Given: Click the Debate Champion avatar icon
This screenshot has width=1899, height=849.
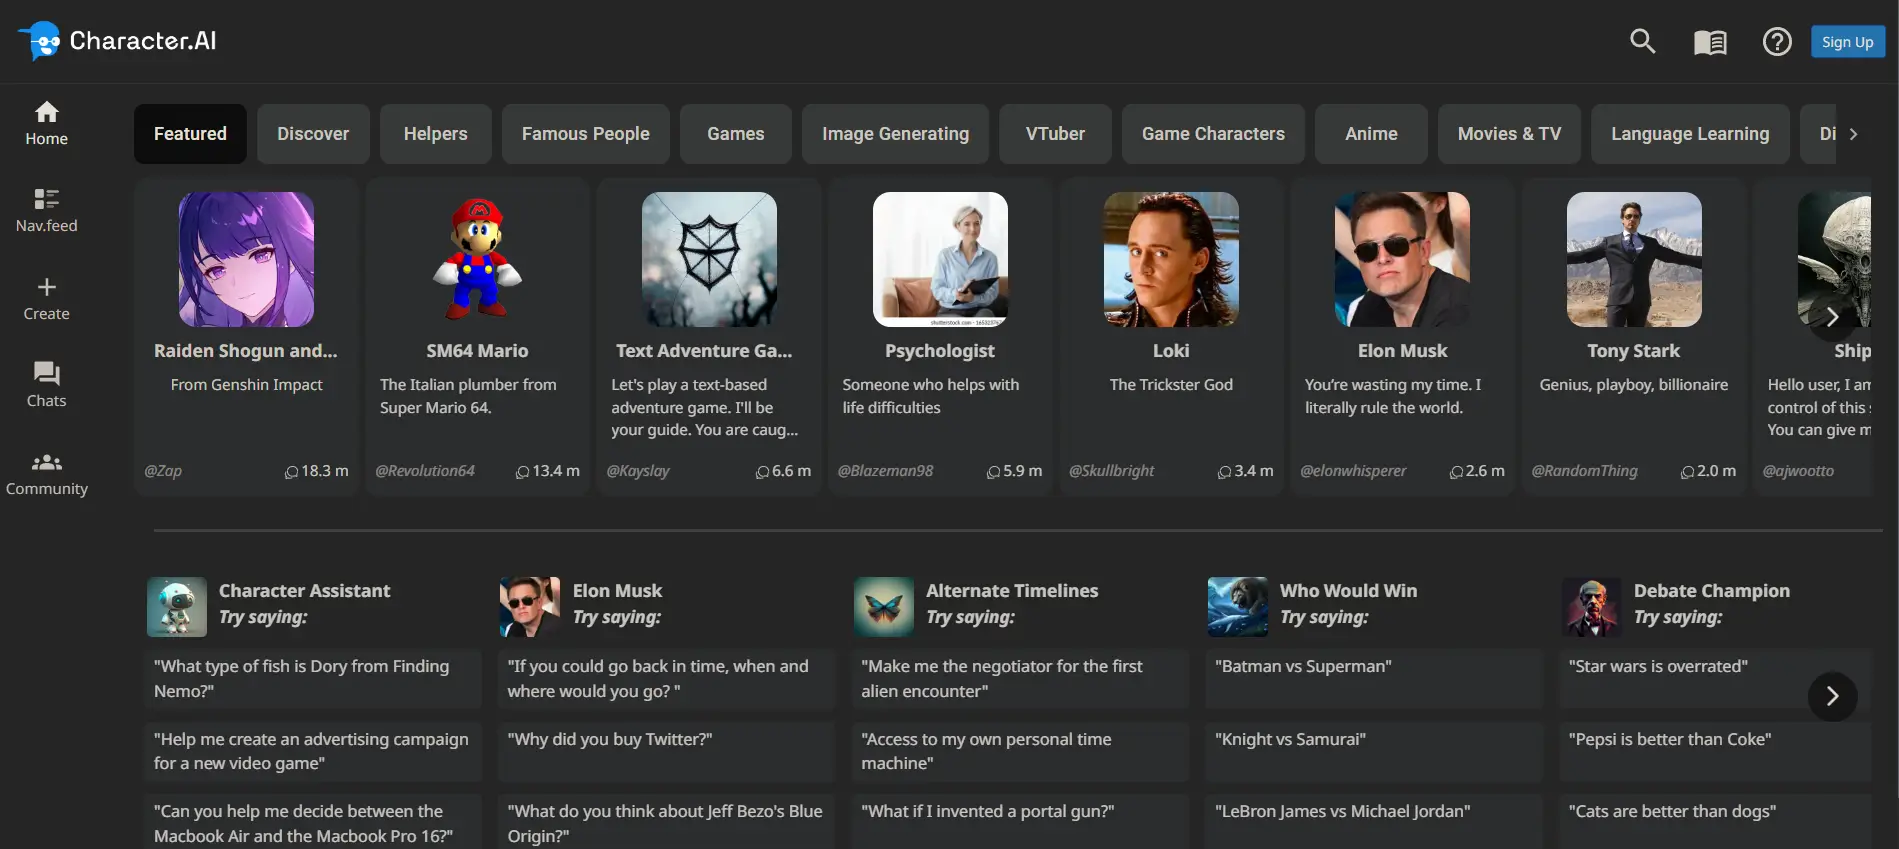Looking at the screenshot, I should pyautogui.click(x=1592, y=607).
